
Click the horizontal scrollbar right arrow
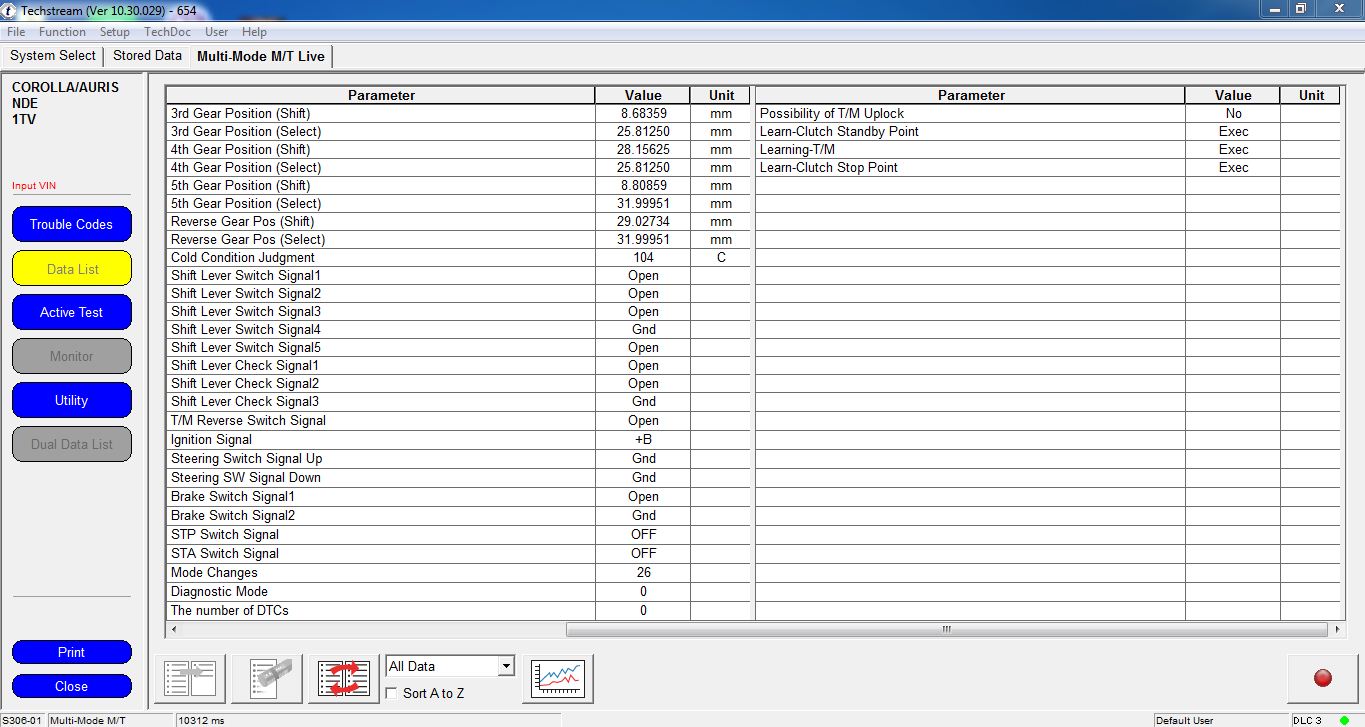1337,630
